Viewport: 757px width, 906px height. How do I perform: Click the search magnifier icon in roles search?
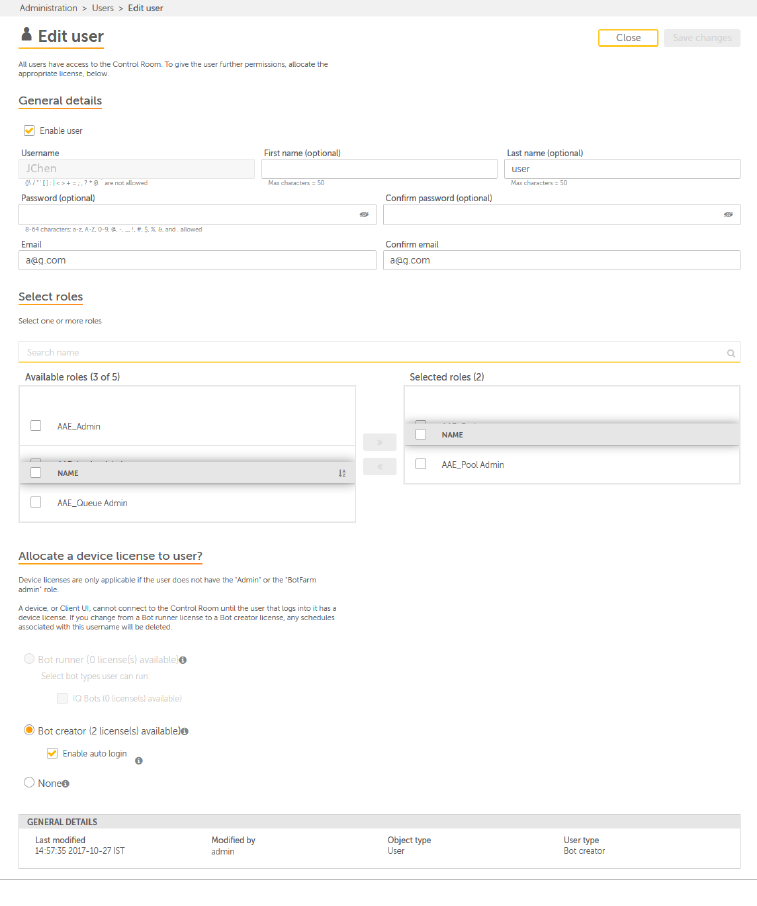[x=731, y=353]
